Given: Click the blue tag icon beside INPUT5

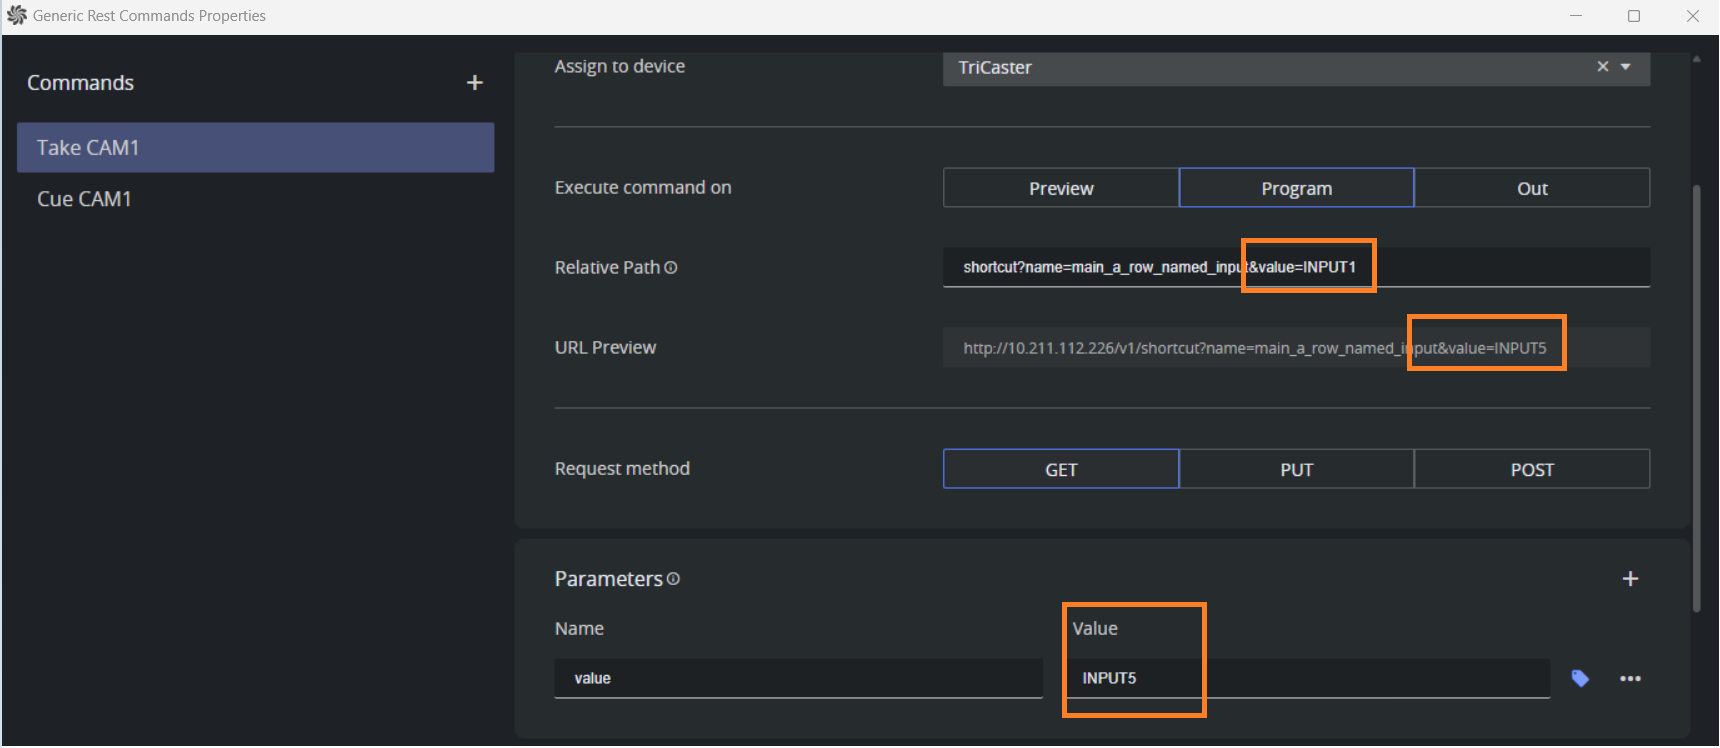Looking at the screenshot, I should point(1580,678).
